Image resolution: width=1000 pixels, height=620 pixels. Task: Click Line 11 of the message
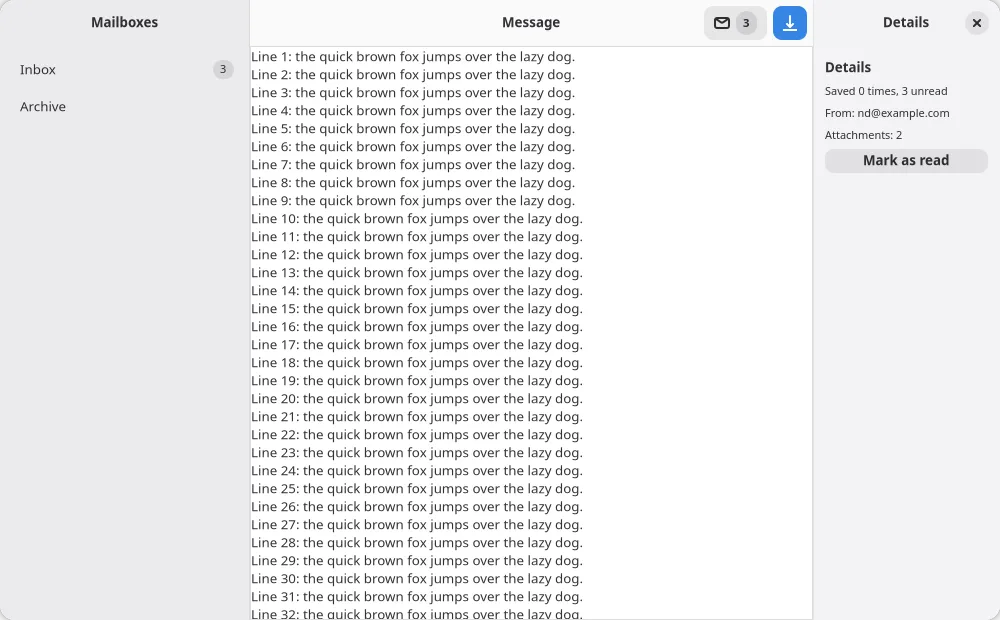click(x=416, y=237)
